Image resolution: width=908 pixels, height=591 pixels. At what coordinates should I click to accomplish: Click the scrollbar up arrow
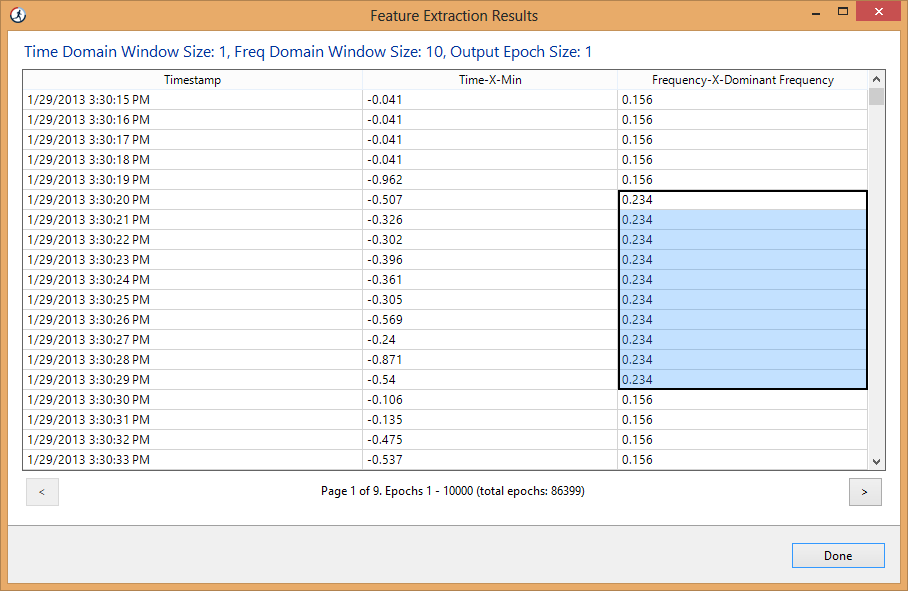coord(877,79)
